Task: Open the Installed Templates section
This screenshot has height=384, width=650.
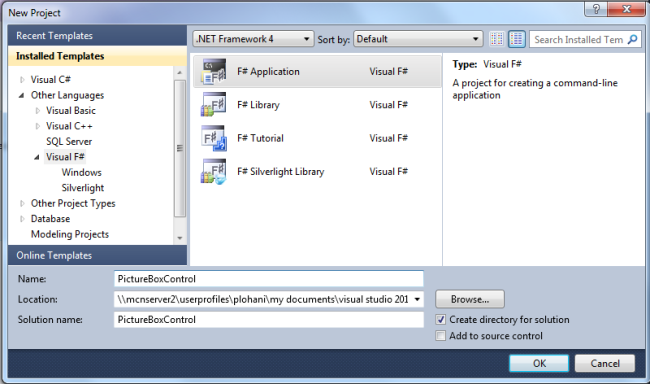Action: [97, 56]
